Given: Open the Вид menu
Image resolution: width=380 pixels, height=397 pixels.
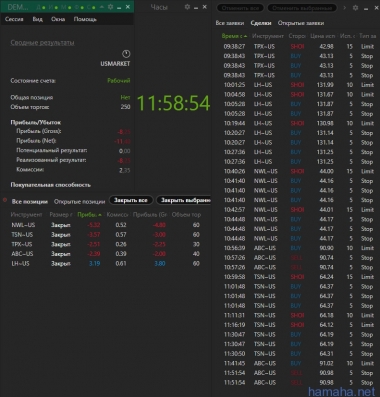Looking at the screenshot, I should point(37,19).
